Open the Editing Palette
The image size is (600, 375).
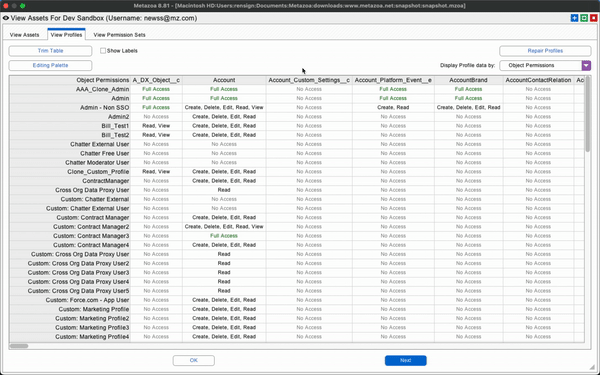pos(50,65)
